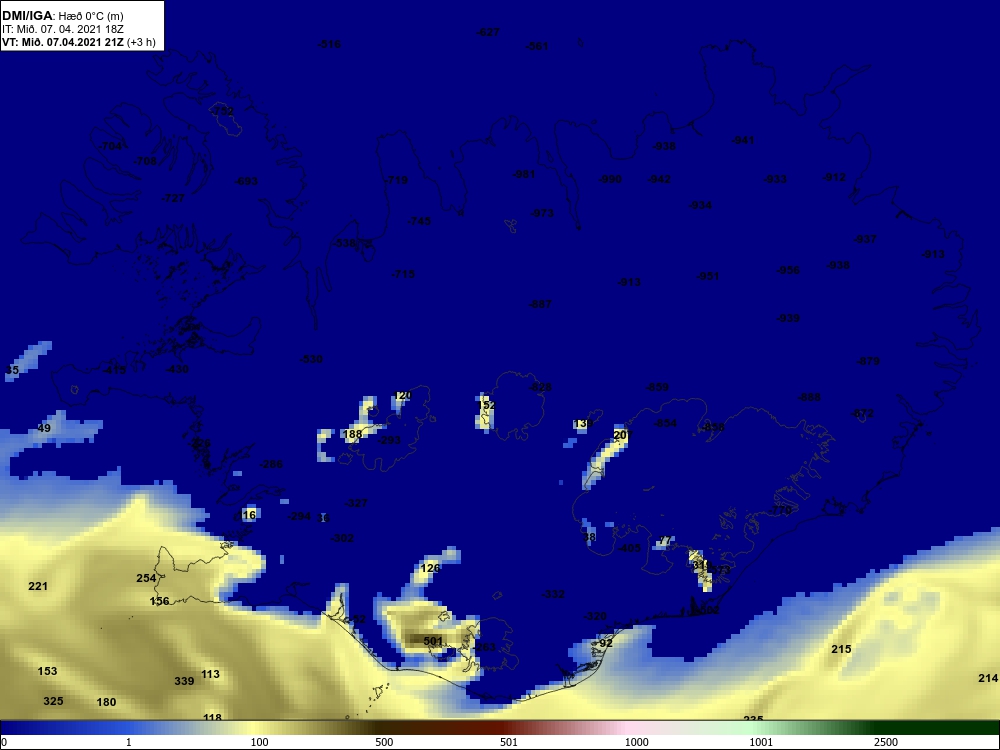Click the map value 325
This screenshot has height=750, width=1000.
pyautogui.click(x=53, y=701)
